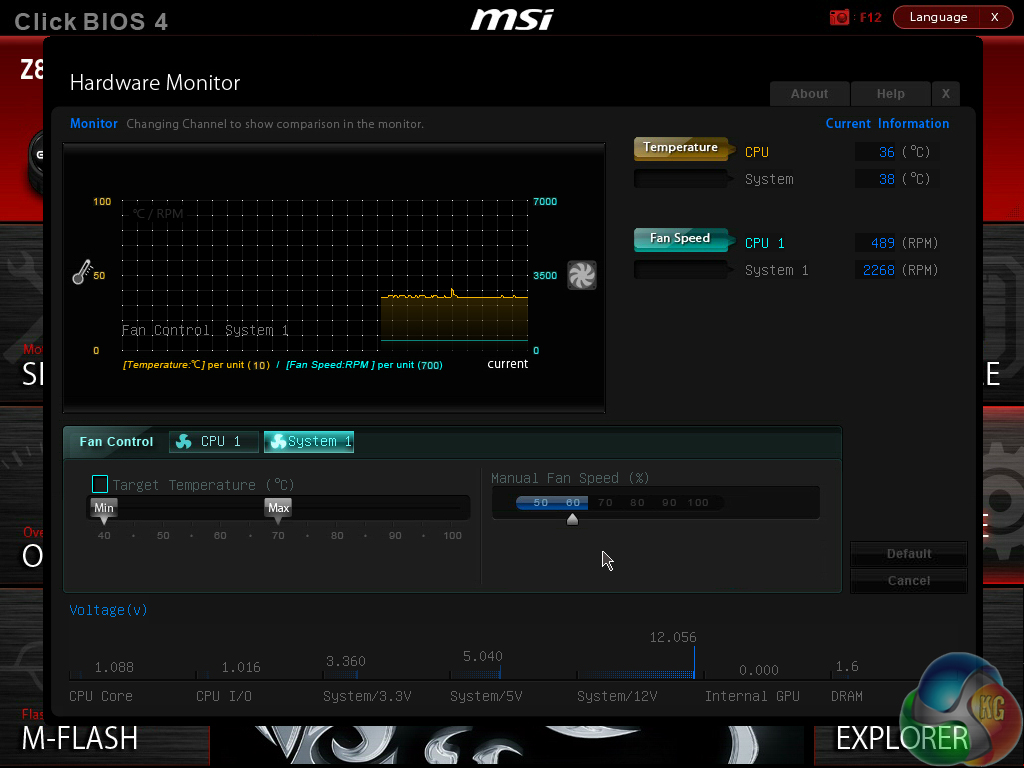The height and width of the screenshot is (768, 1024).
Task: Click the System temperature value 38
Action: (886, 179)
